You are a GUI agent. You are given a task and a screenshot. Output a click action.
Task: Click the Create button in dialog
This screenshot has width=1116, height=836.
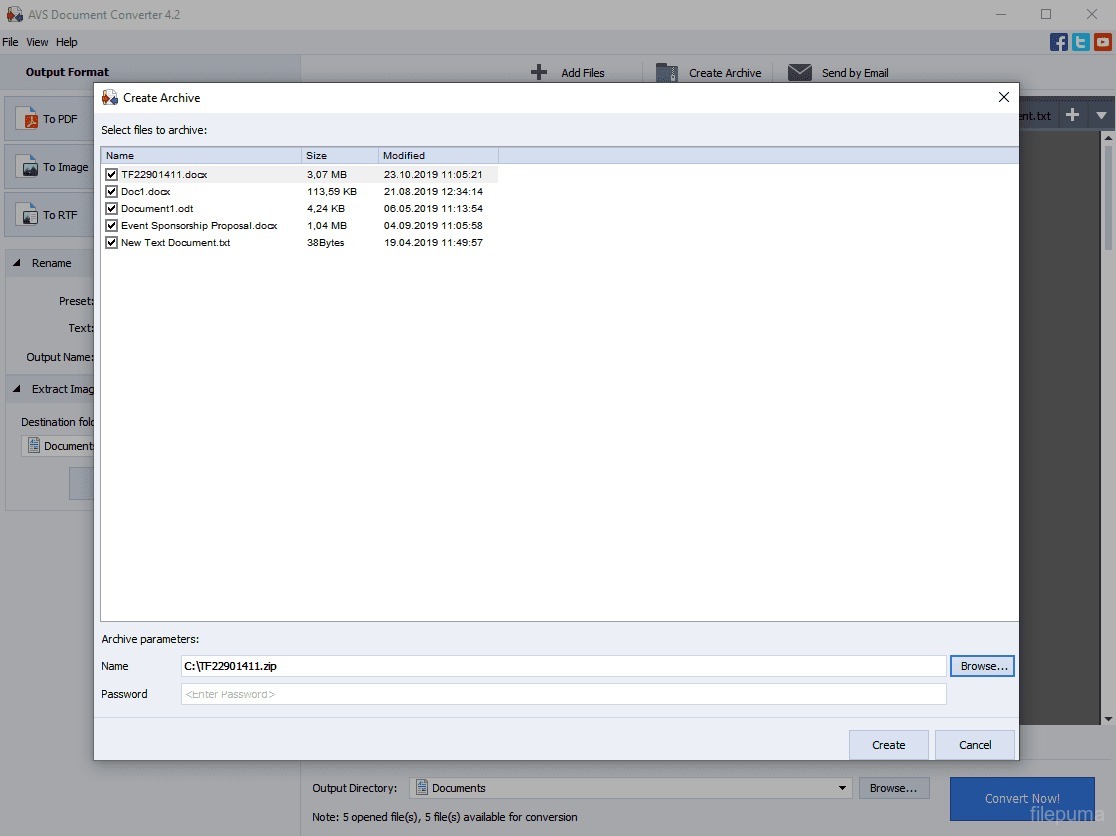[x=888, y=745]
